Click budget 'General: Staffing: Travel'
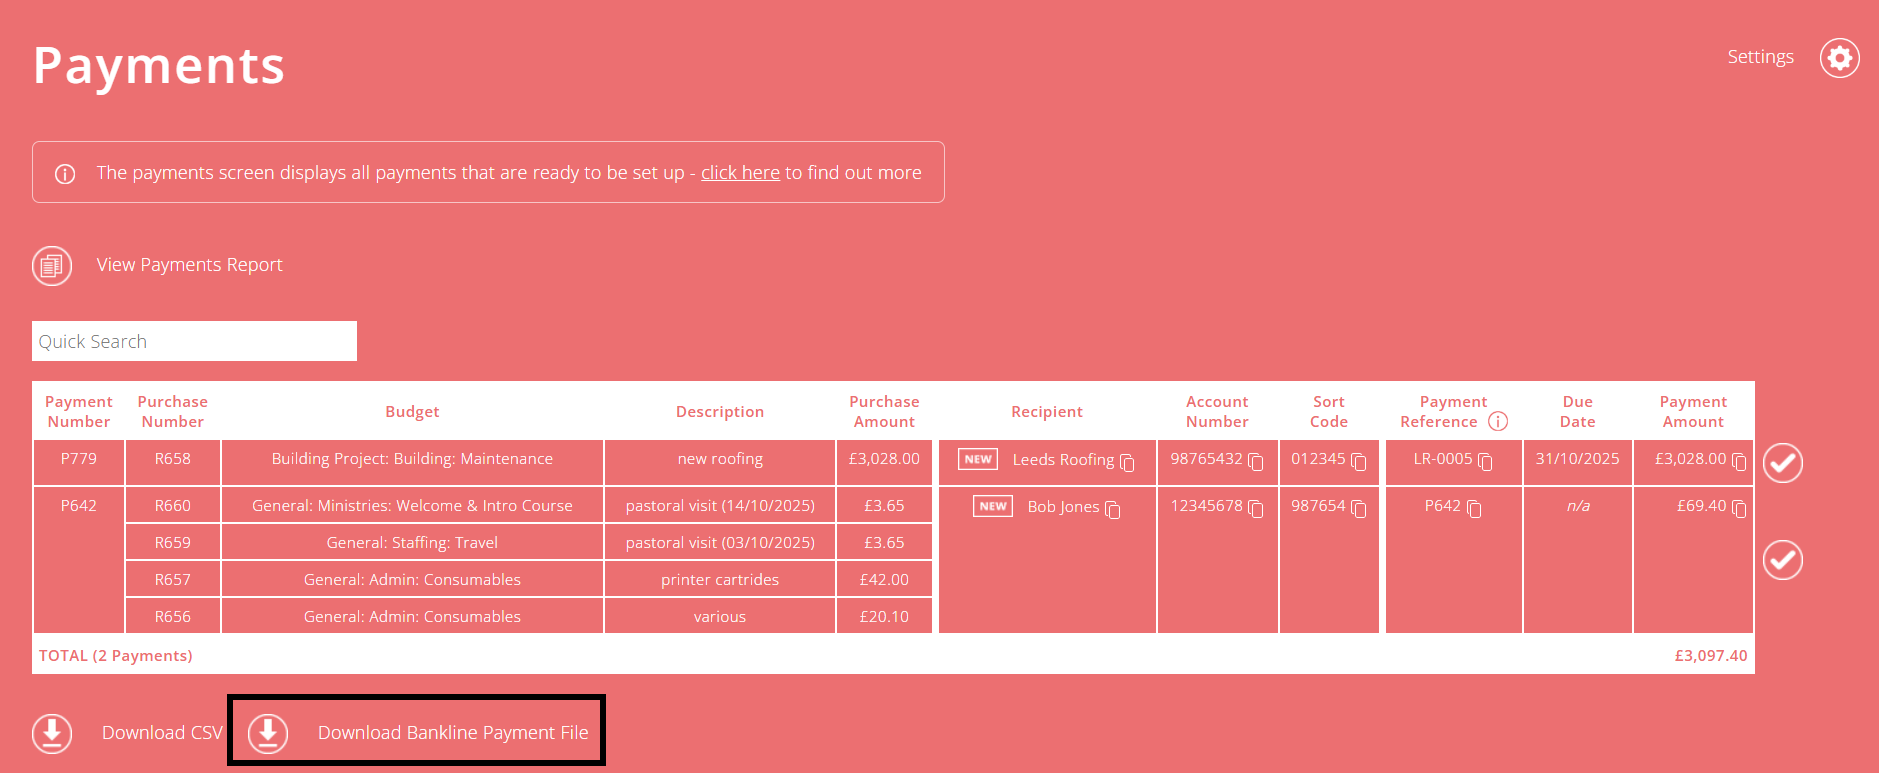This screenshot has height=773, width=1879. click(x=412, y=542)
